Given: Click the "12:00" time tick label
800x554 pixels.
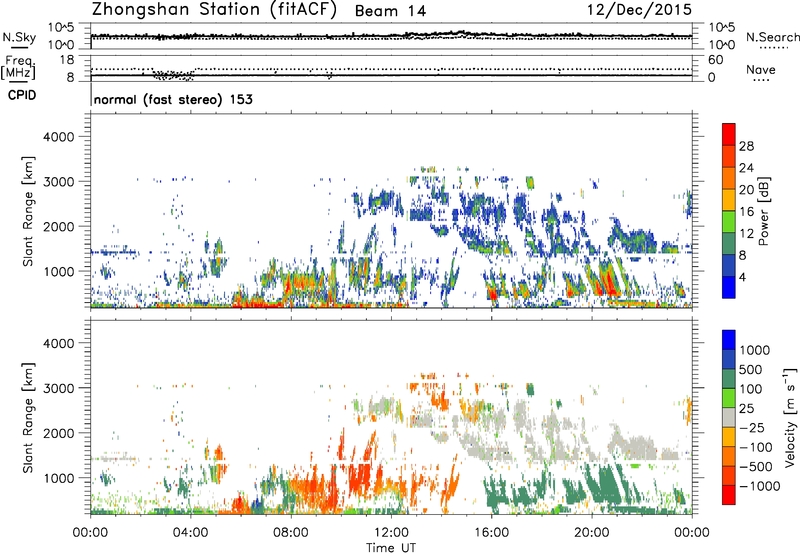Looking at the screenshot, I should pyautogui.click(x=391, y=533).
